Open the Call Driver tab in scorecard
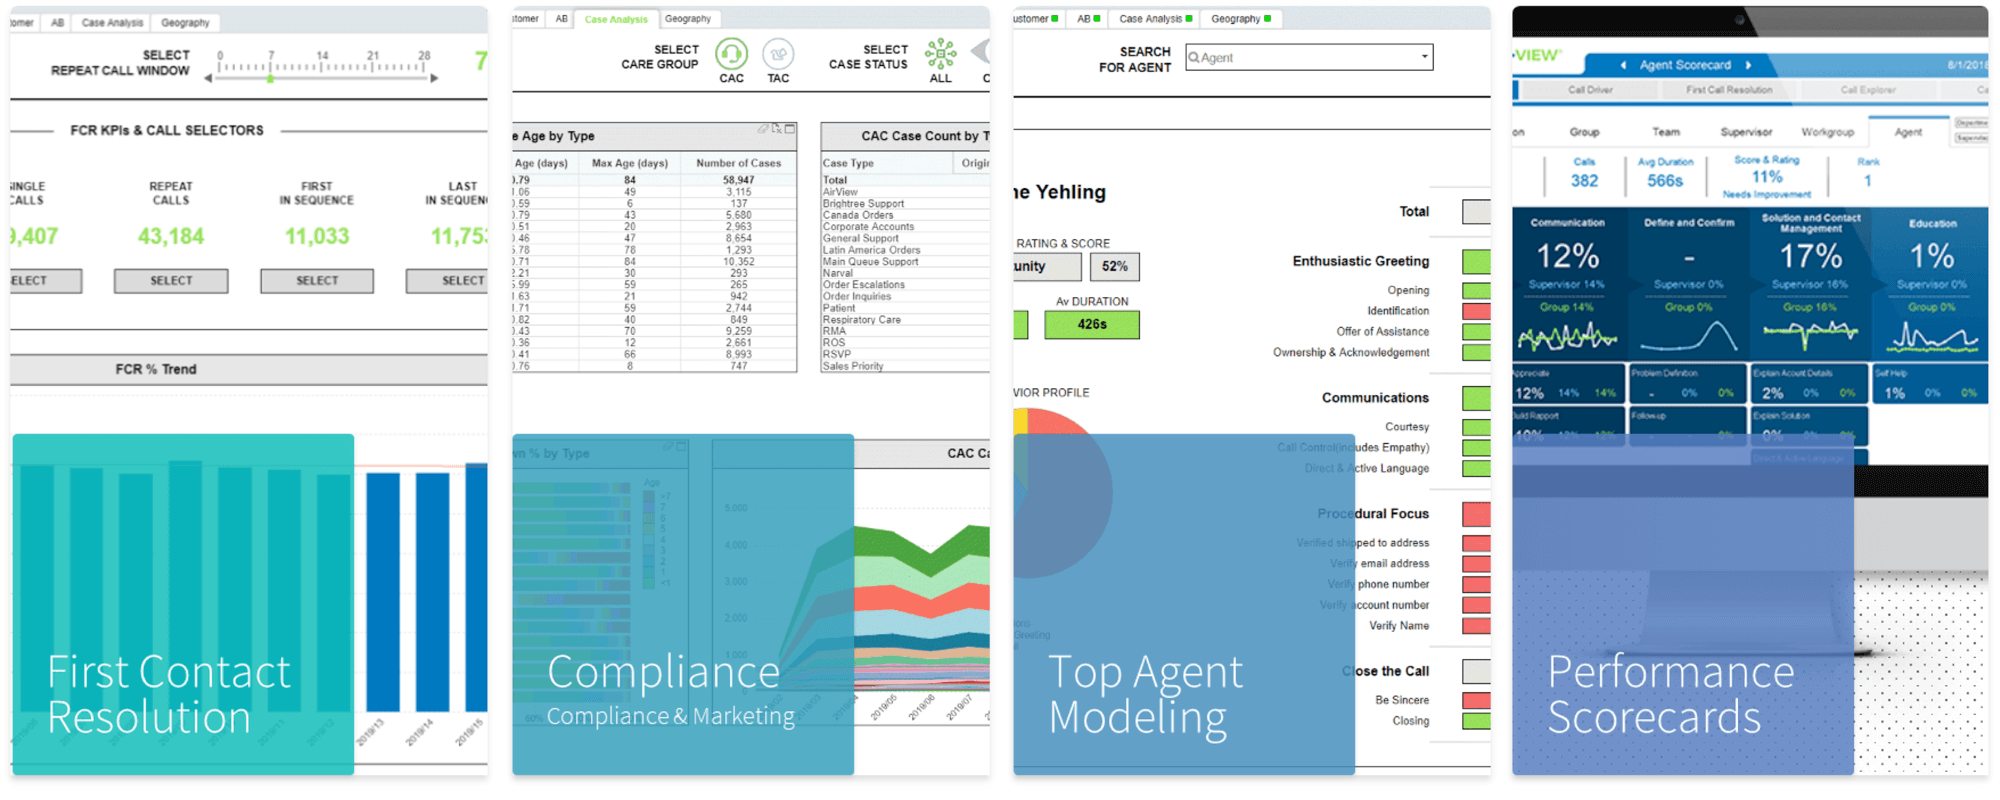 [x=1590, y=90]
